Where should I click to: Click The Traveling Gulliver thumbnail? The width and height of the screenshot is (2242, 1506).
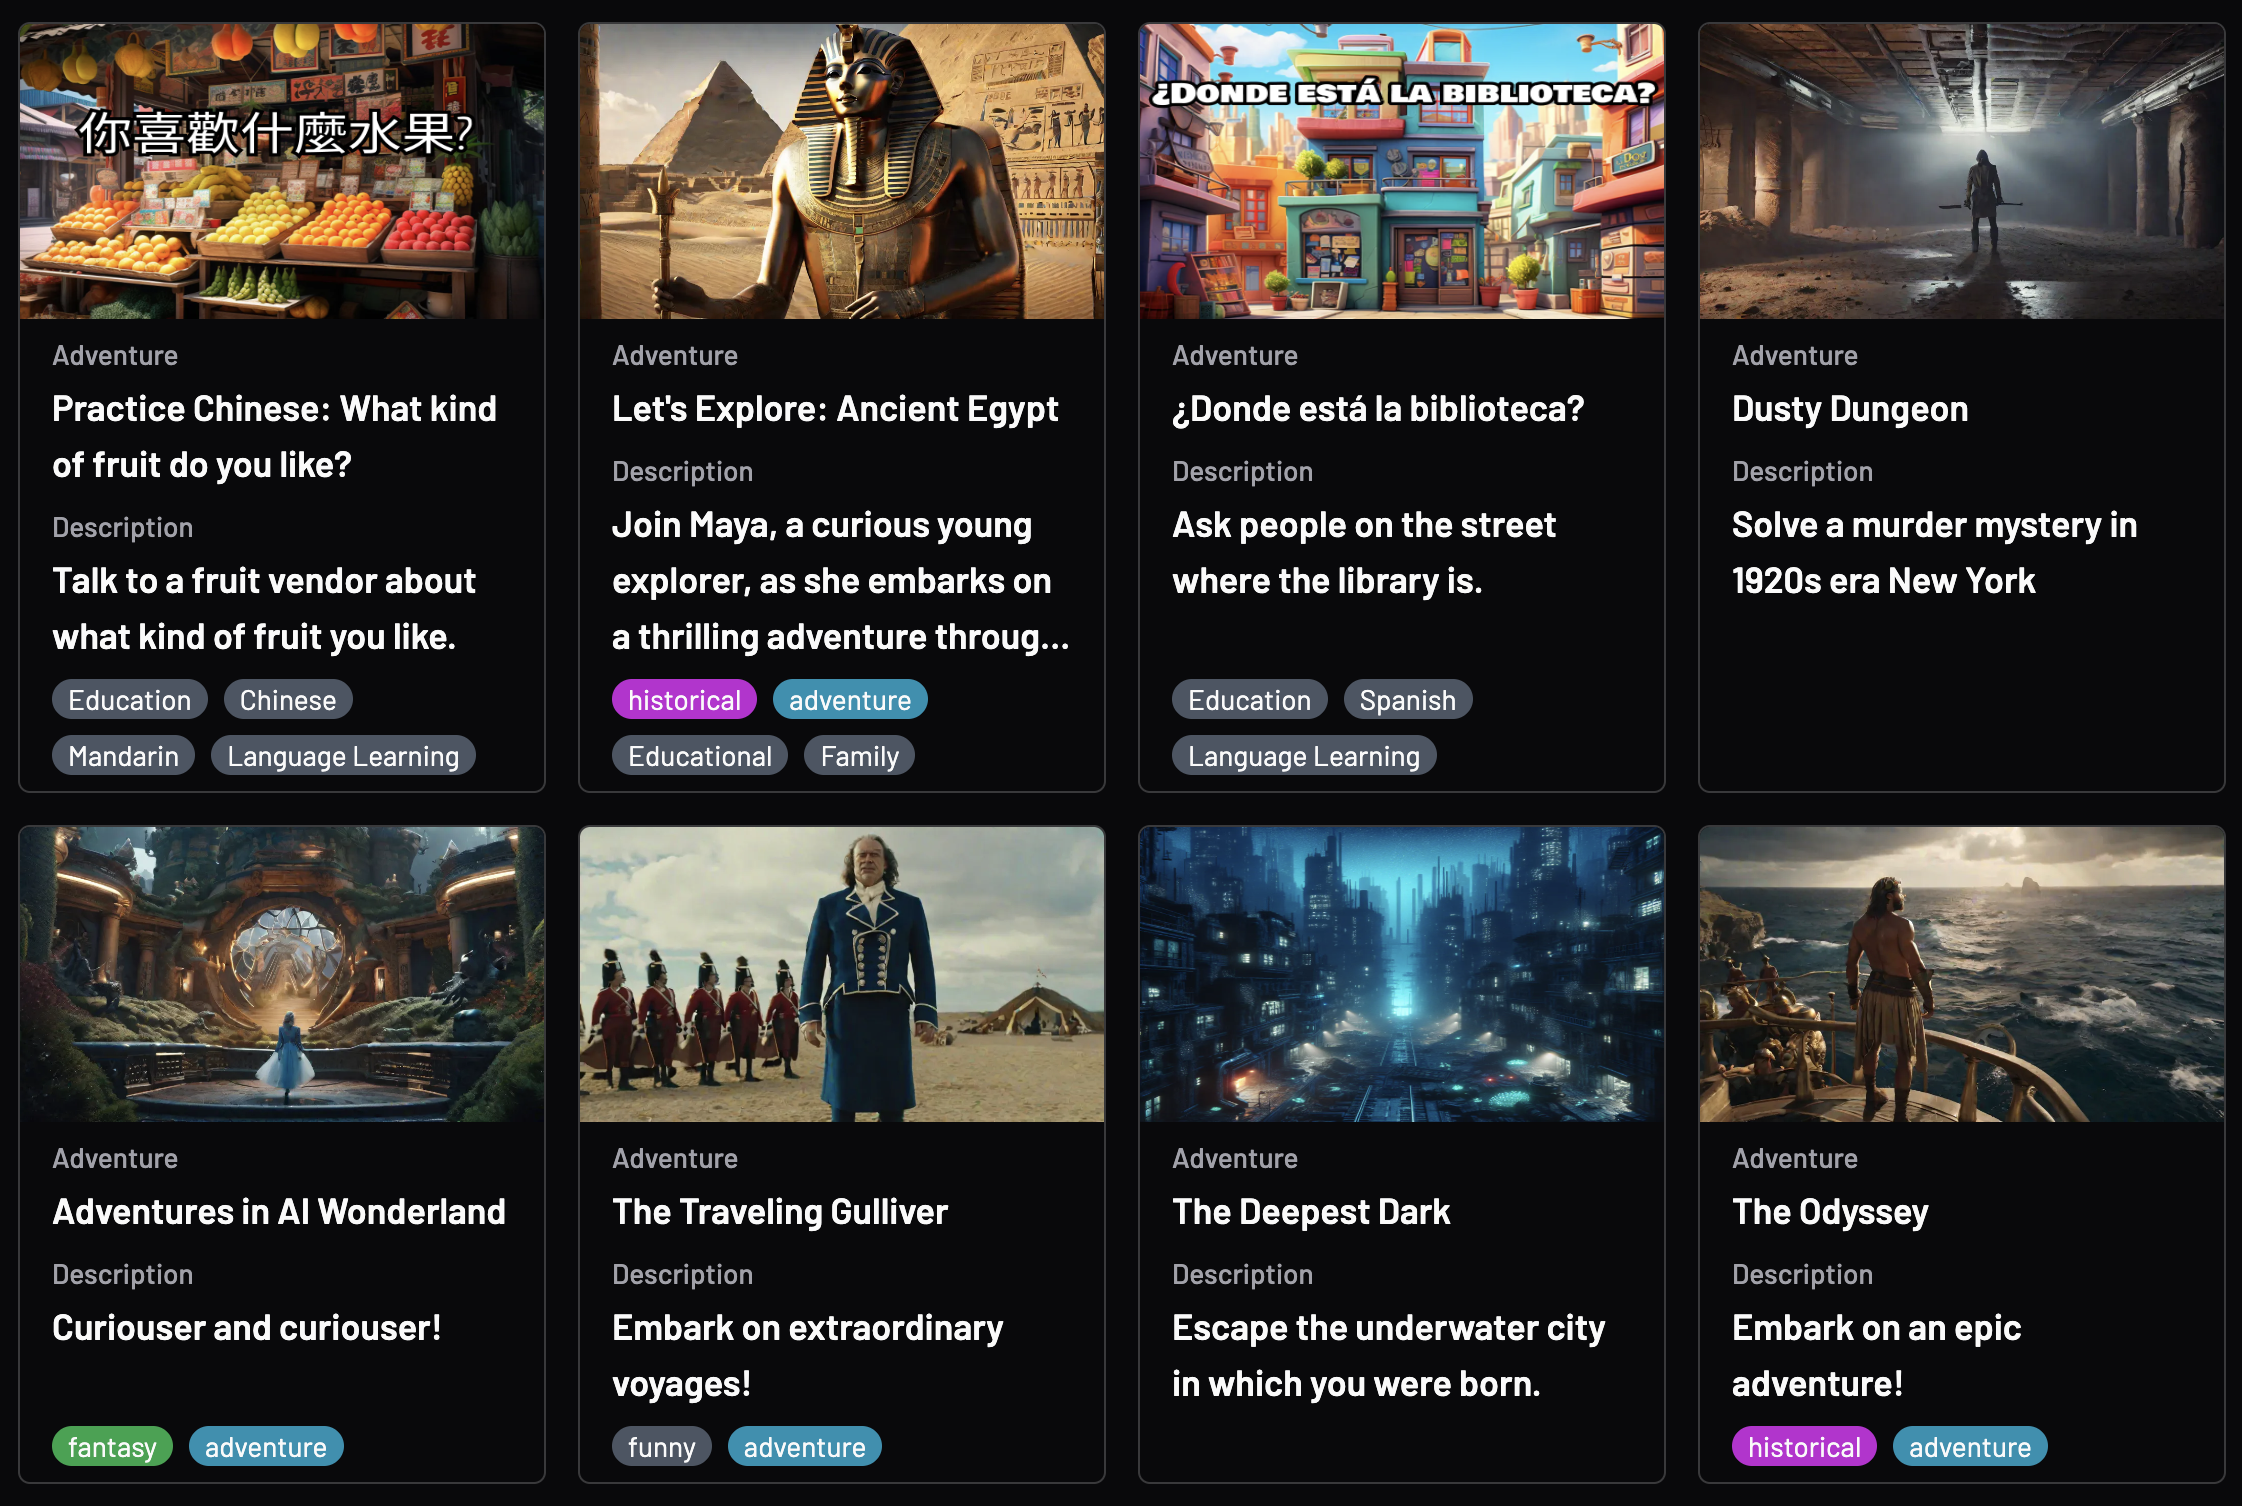click(842, 974)
